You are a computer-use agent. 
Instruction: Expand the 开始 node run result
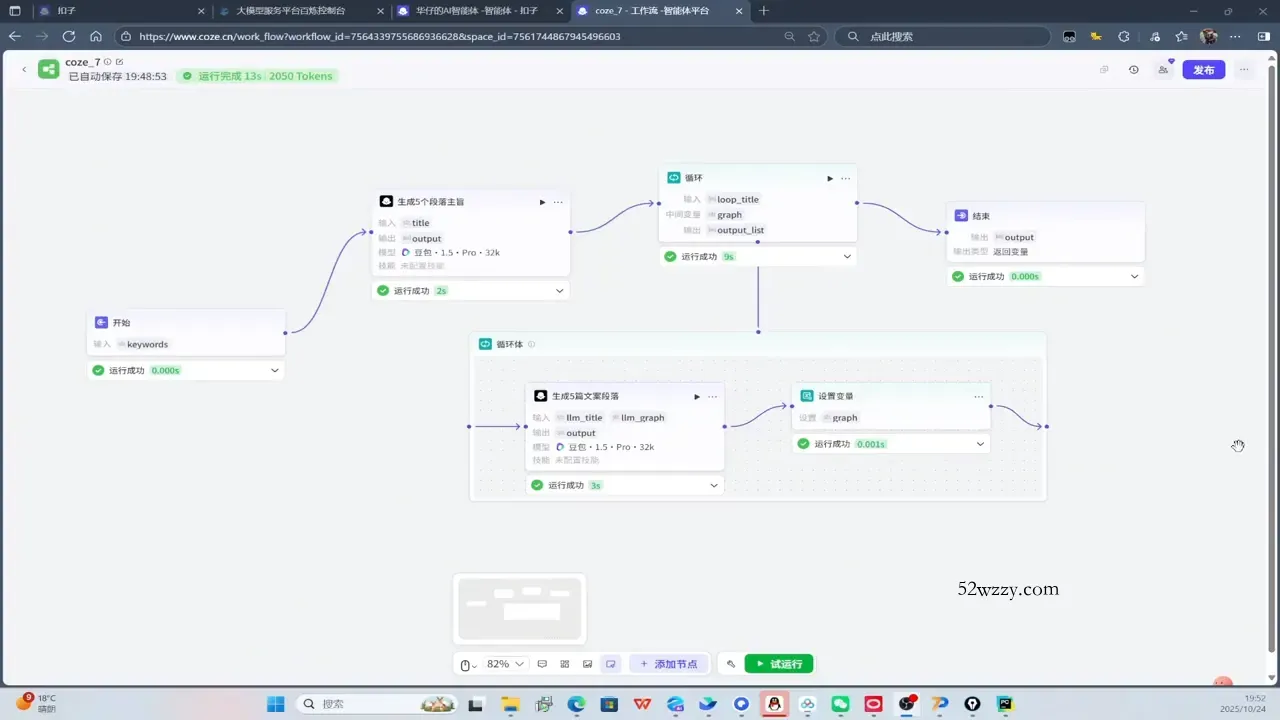pyautogui.click(x=274, y=370)
